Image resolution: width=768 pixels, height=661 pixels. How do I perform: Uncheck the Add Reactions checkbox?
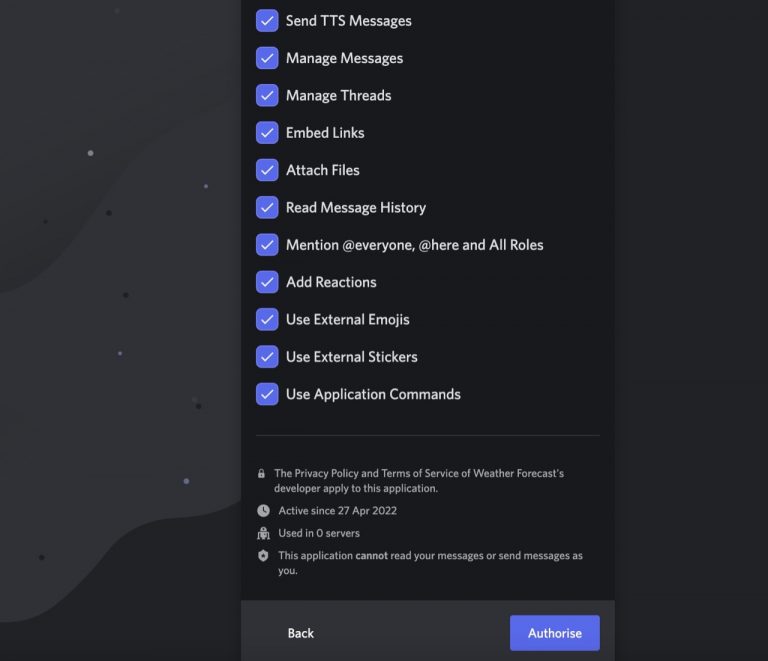(267, 282)
